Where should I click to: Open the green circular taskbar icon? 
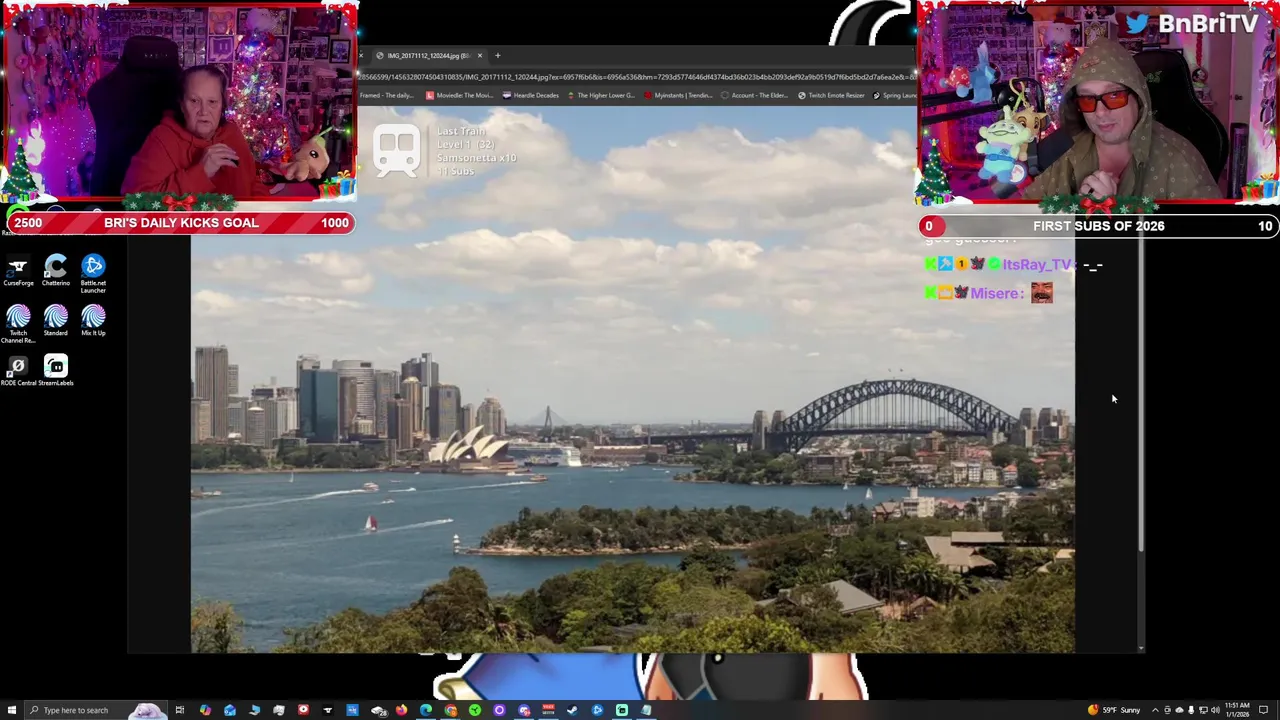pos(475,710)
